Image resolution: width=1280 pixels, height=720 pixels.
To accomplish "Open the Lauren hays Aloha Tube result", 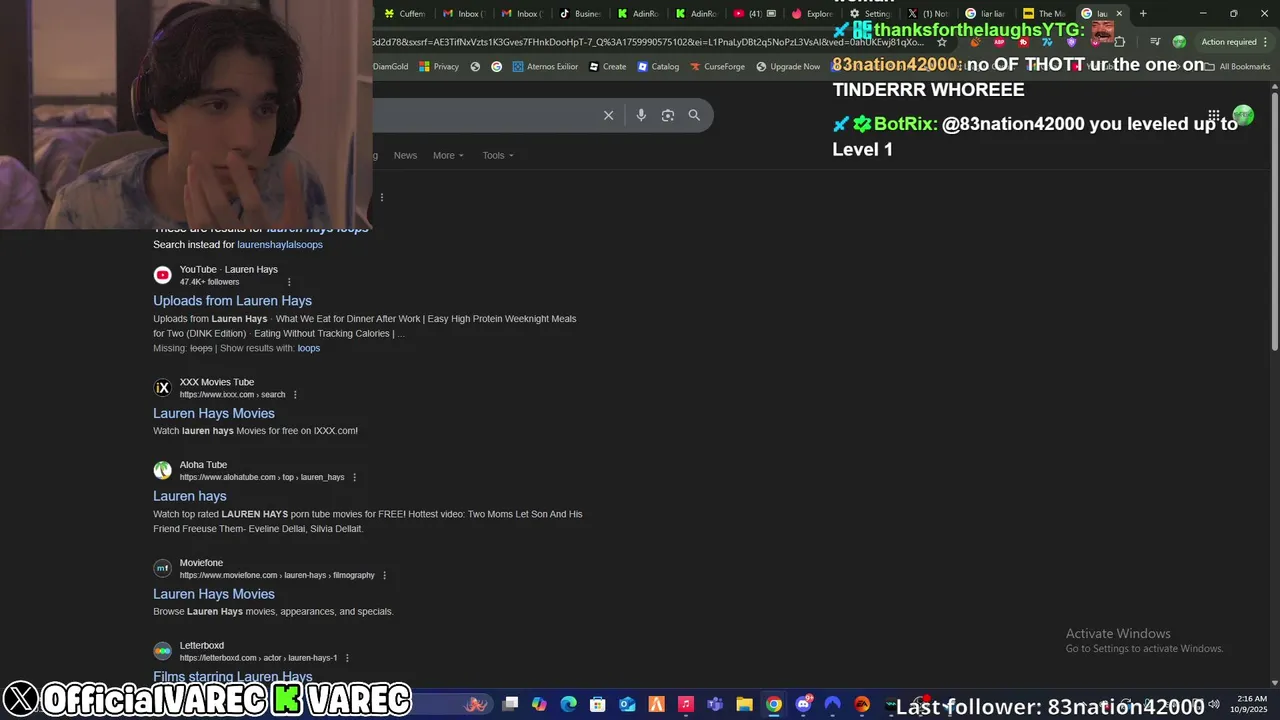I will (x=190, y=496).
